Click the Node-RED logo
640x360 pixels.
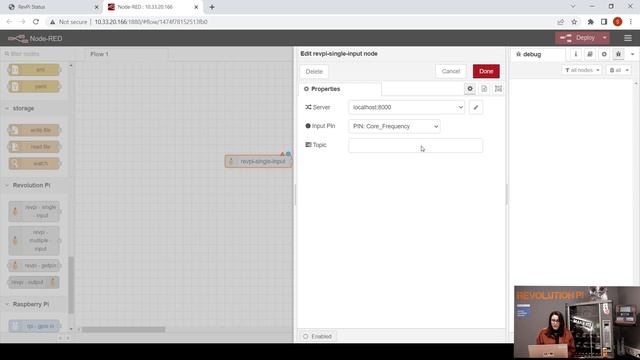pos(35,38)
